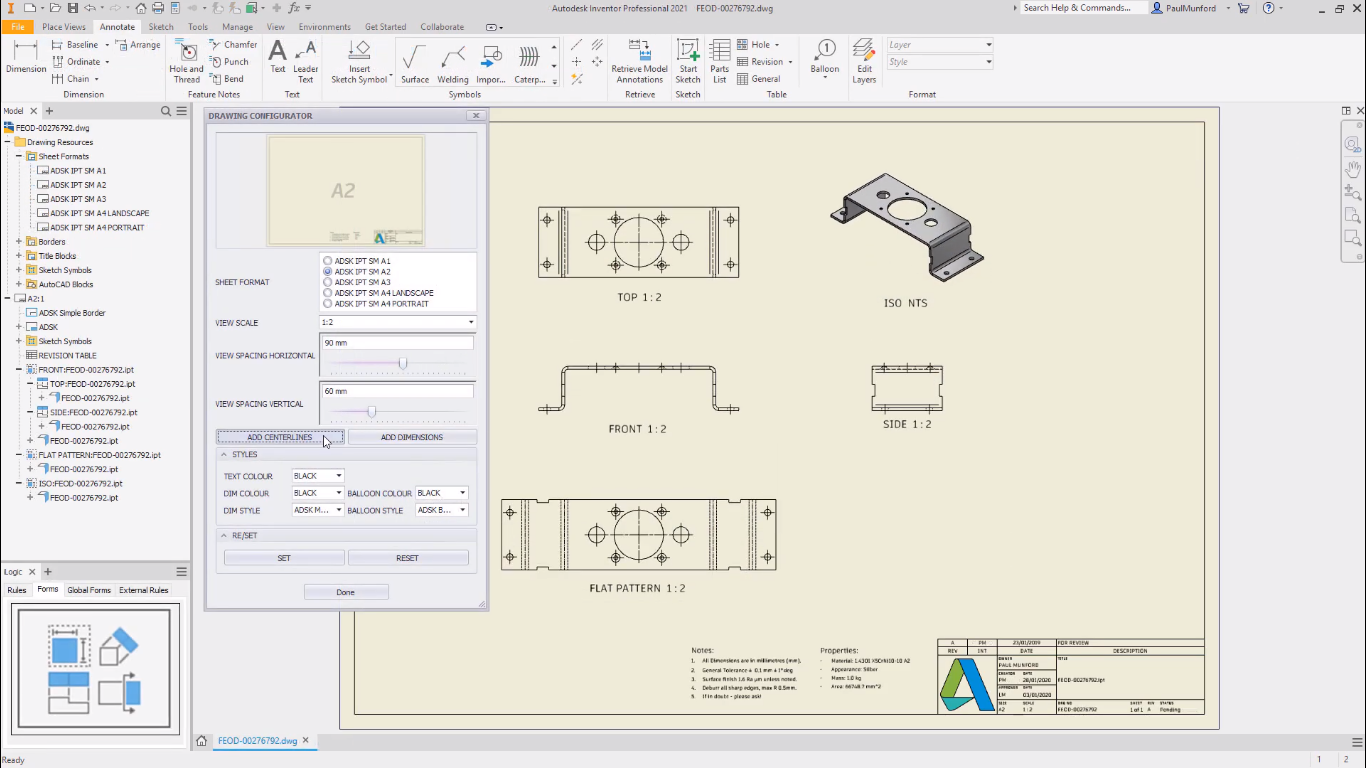Select ADSK IPT SM A1 sheet format radio
Screen dimensions: 1366x768
pos(327,261)
